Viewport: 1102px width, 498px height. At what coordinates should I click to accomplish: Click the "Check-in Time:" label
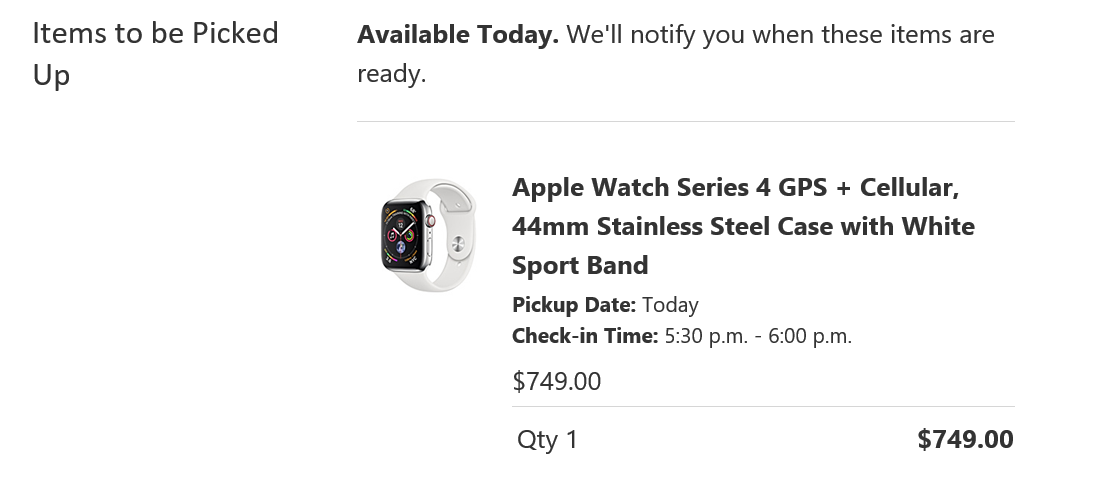coord(584,336)
